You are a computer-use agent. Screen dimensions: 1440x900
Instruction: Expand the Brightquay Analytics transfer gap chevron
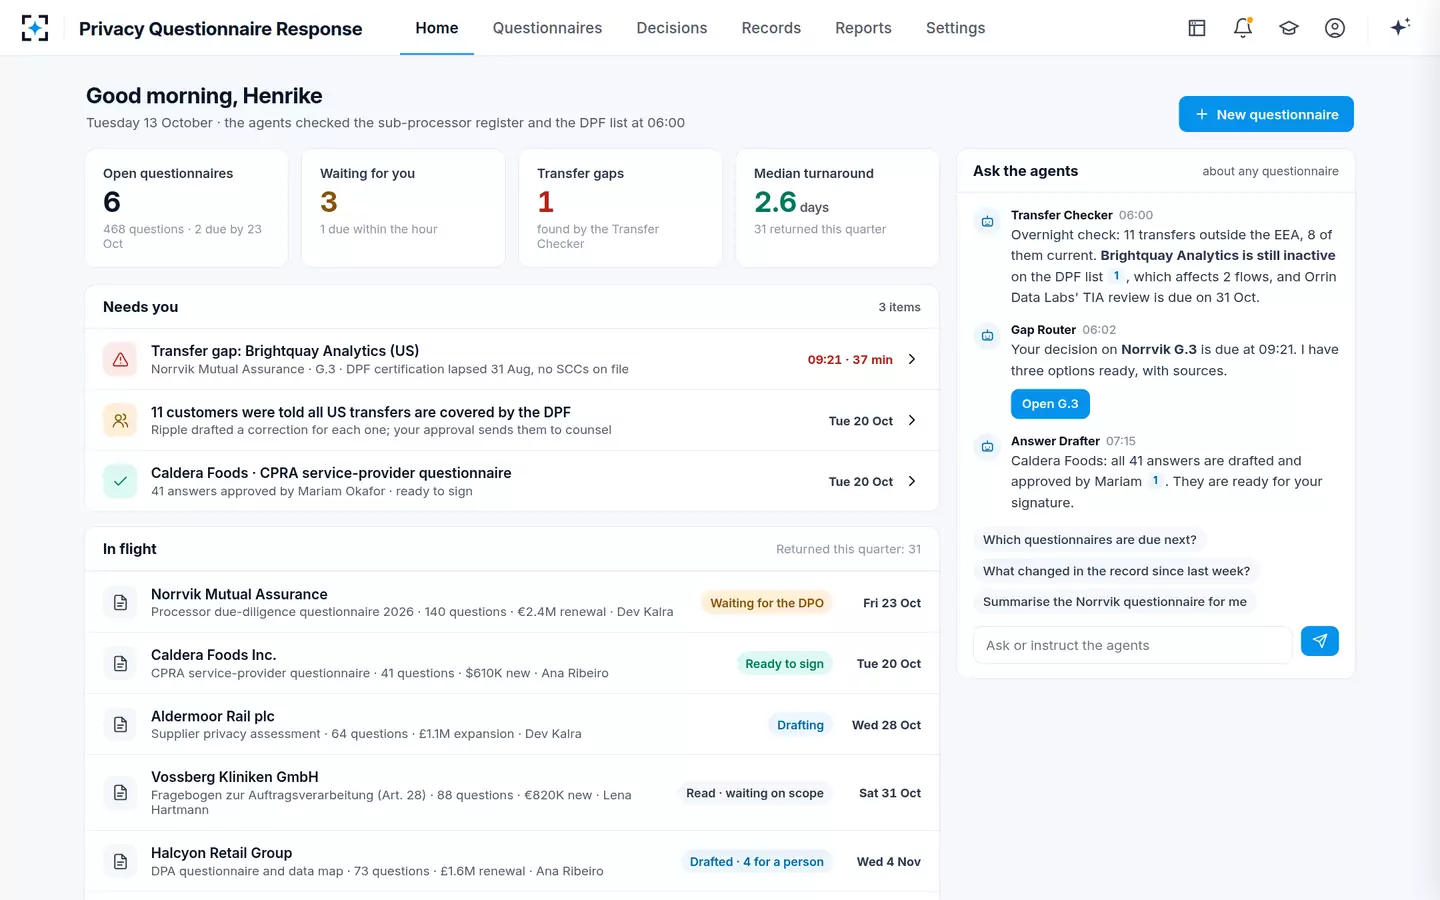[912, 359]
